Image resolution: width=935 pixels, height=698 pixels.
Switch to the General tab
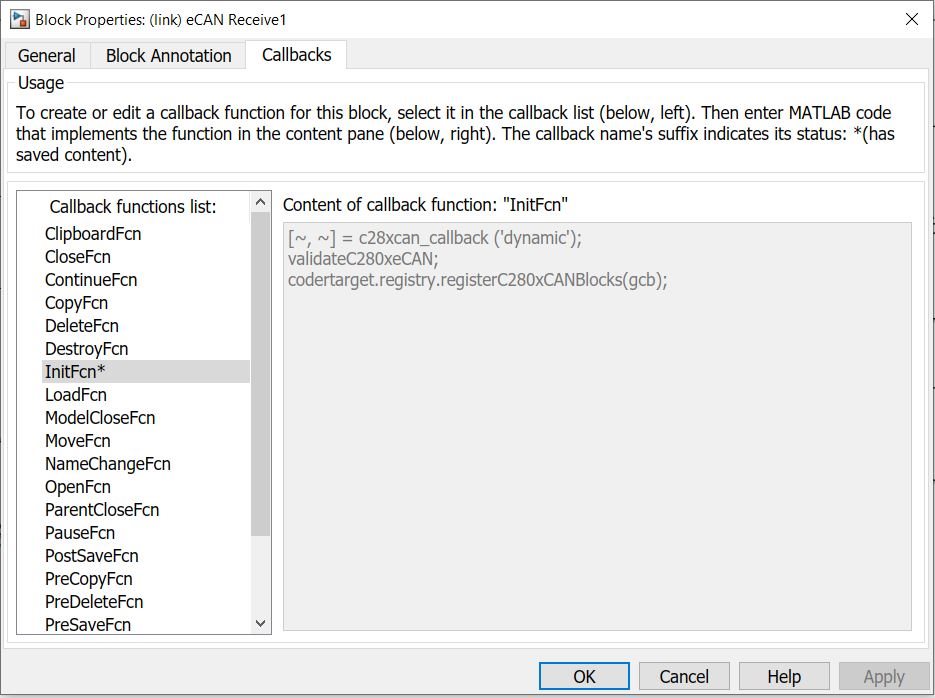(x=46, y=56)
